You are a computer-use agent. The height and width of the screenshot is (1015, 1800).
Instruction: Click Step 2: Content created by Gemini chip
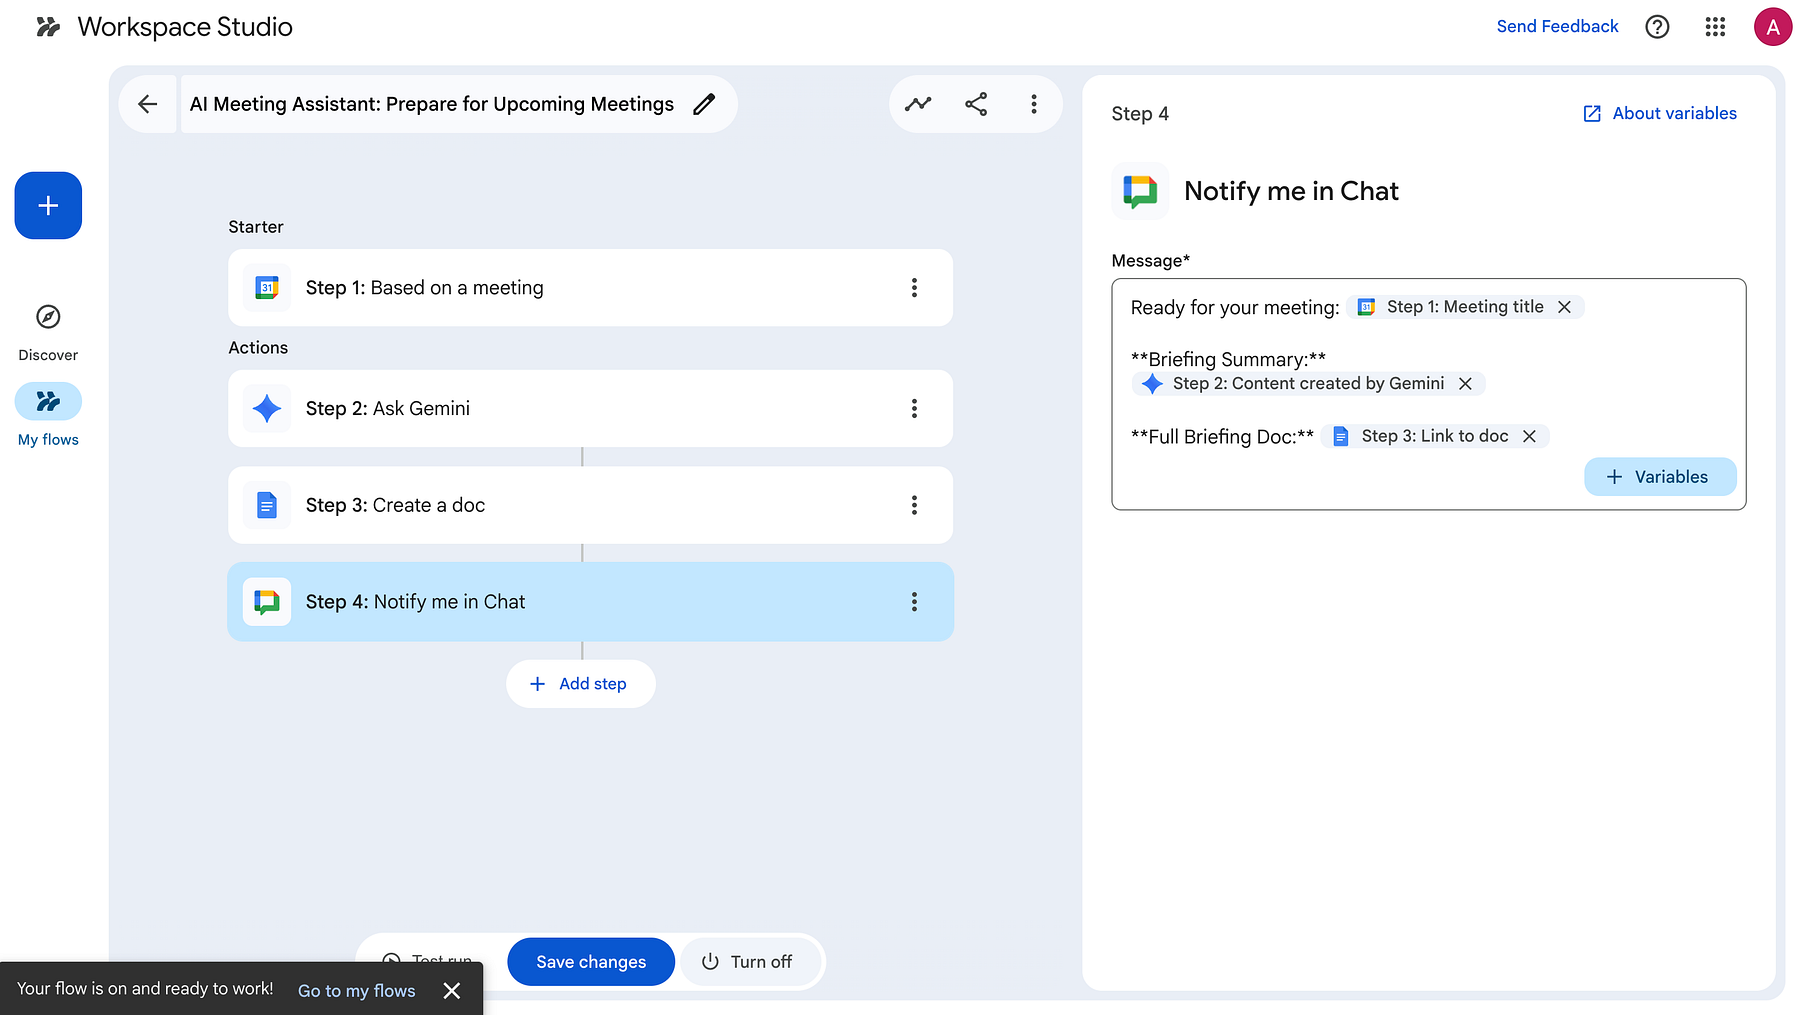tap(1308, 384)
